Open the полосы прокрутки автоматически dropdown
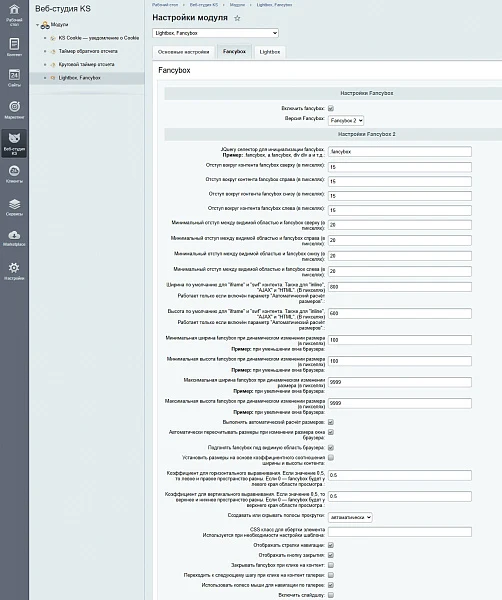 (350, 517)
